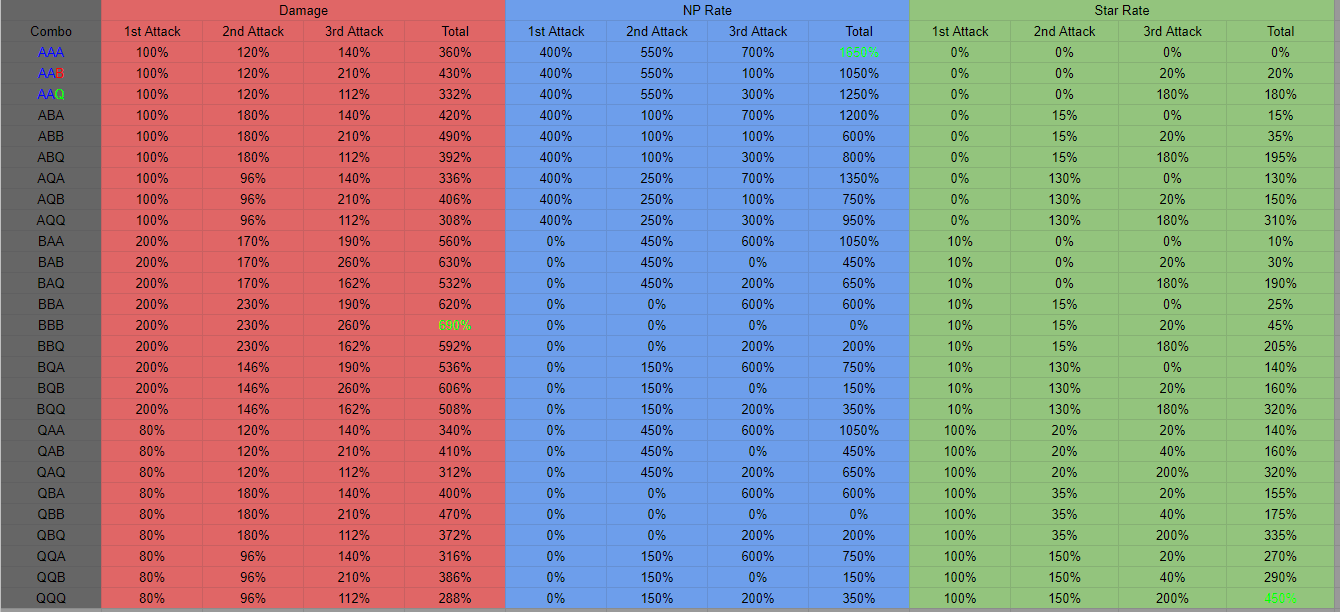This screenshot has width=1340, height=612.
Task: Select the AAQ combo label cell
Action: (51, 94)
